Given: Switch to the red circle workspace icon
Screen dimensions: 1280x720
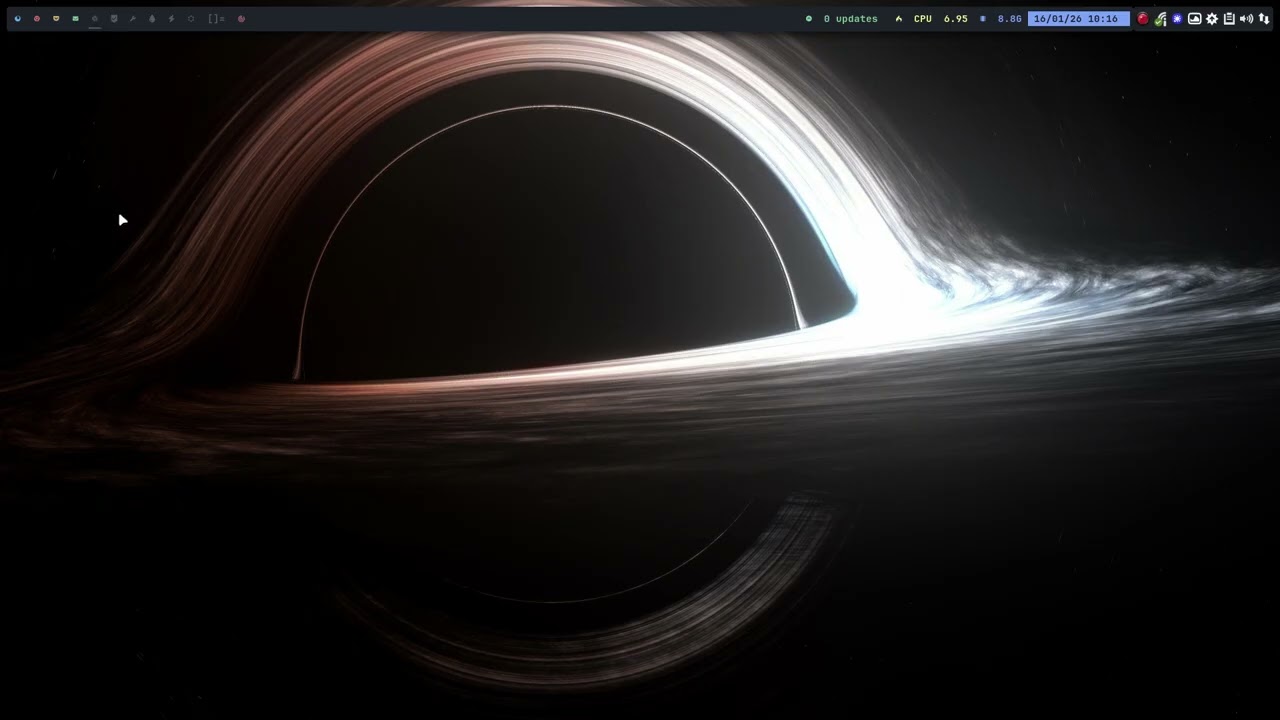Looking at the screenshot, I should click(x=37, y=18).
